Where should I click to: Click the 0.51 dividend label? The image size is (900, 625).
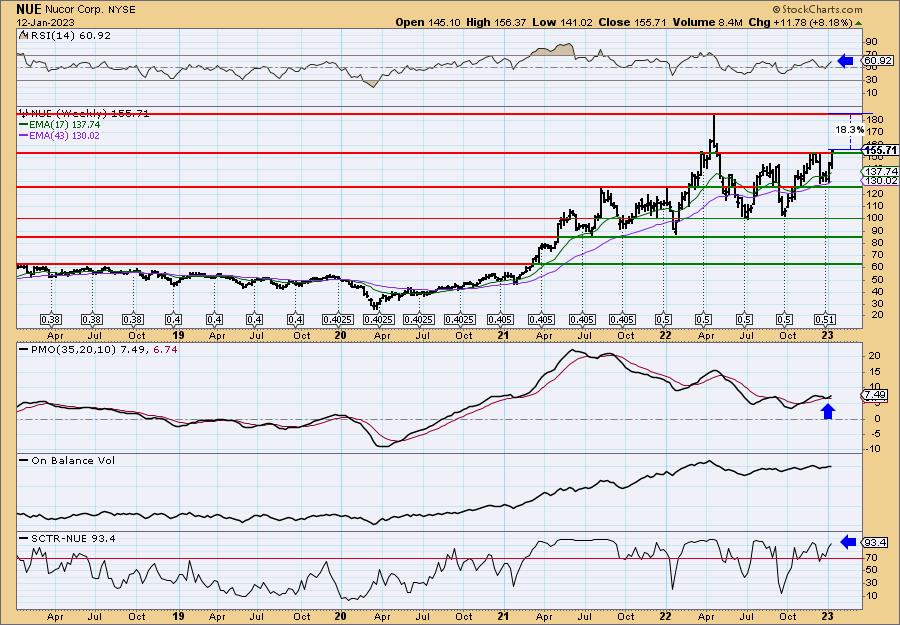(824, 319)
